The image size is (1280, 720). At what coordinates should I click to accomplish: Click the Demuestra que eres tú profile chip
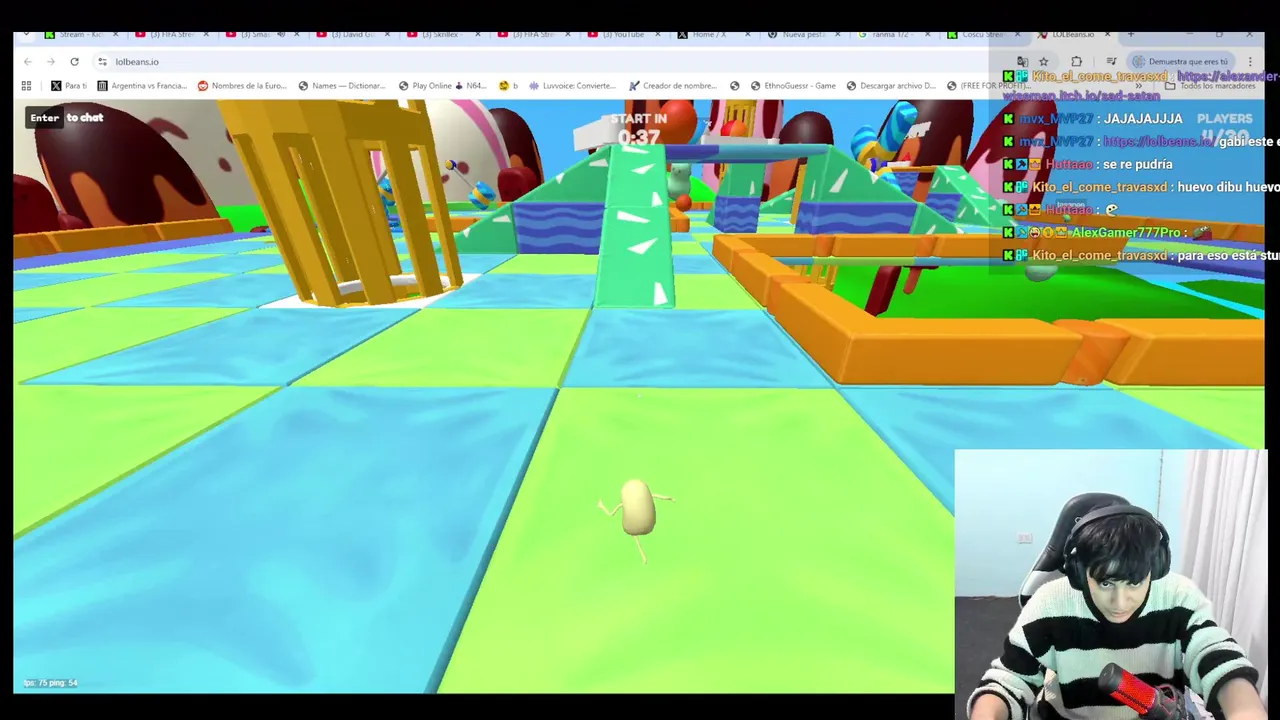[x=1181, y=62]
